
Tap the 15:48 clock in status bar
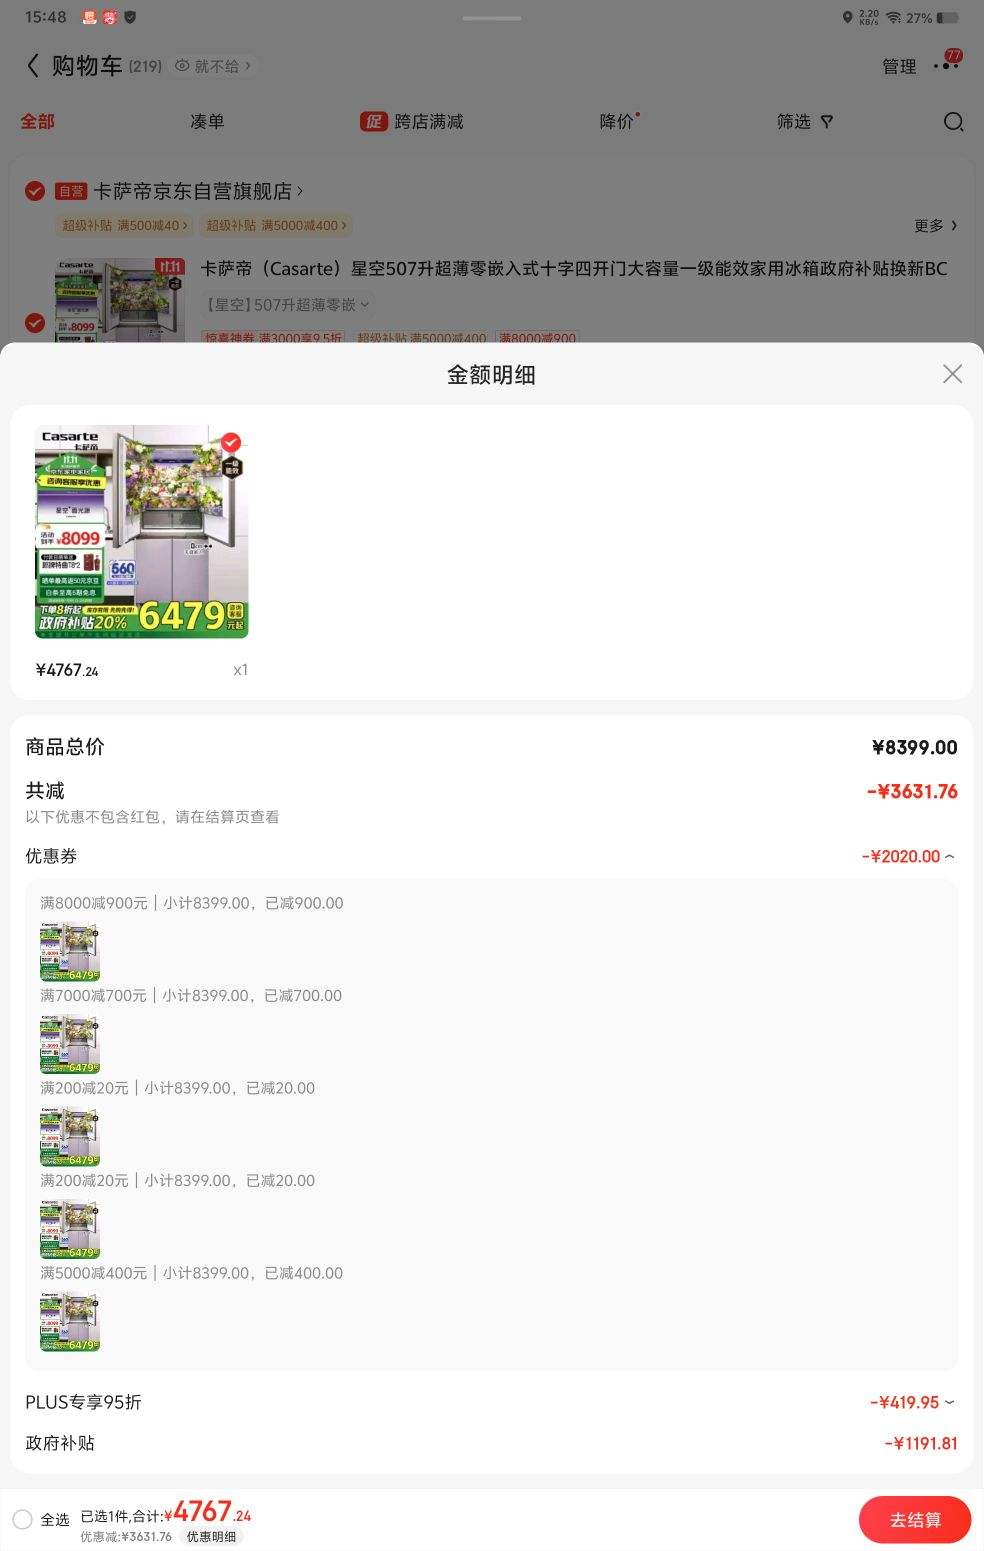(45, 17)
